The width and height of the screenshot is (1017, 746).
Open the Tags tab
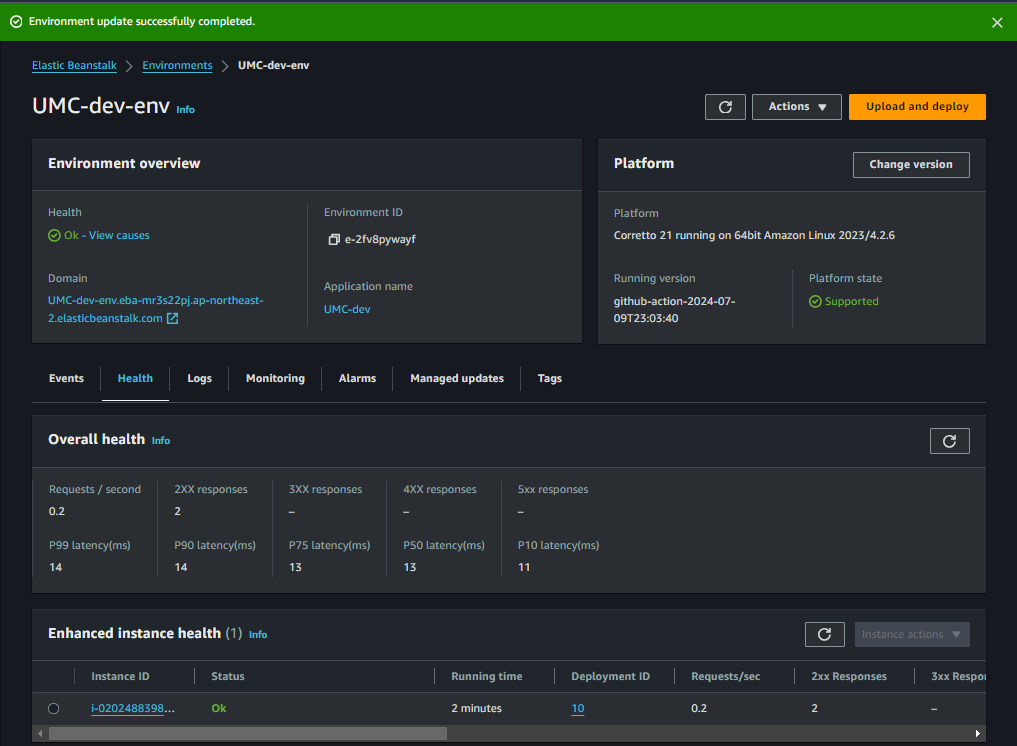549,378
